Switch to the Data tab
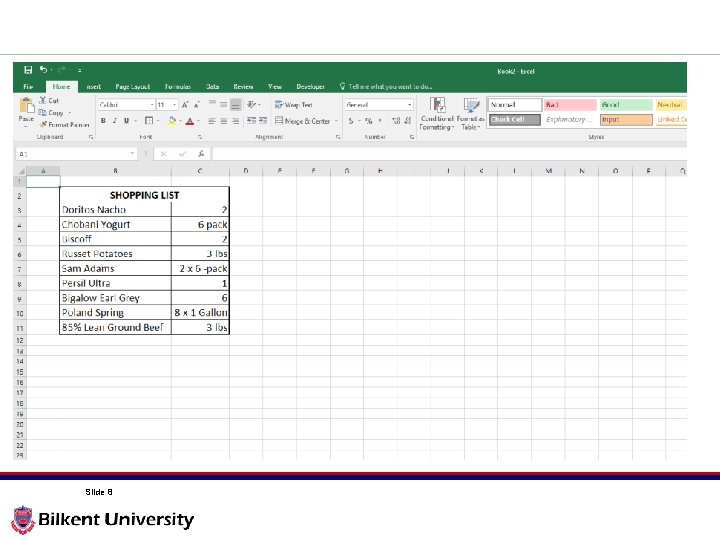Viewport: 720px width, 540px height. click(212, 86)
